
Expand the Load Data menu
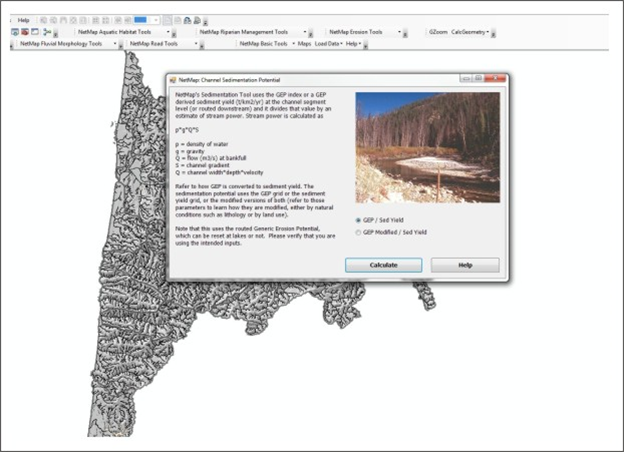(328, 44)
